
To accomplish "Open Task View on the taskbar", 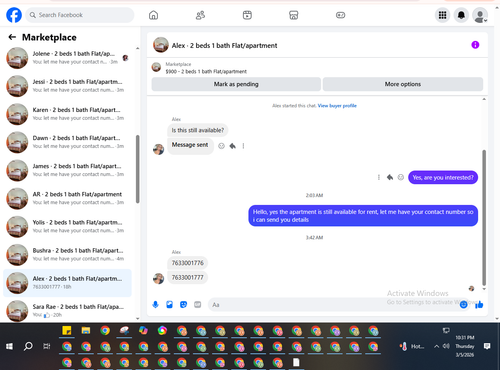I will coord(47,346).
